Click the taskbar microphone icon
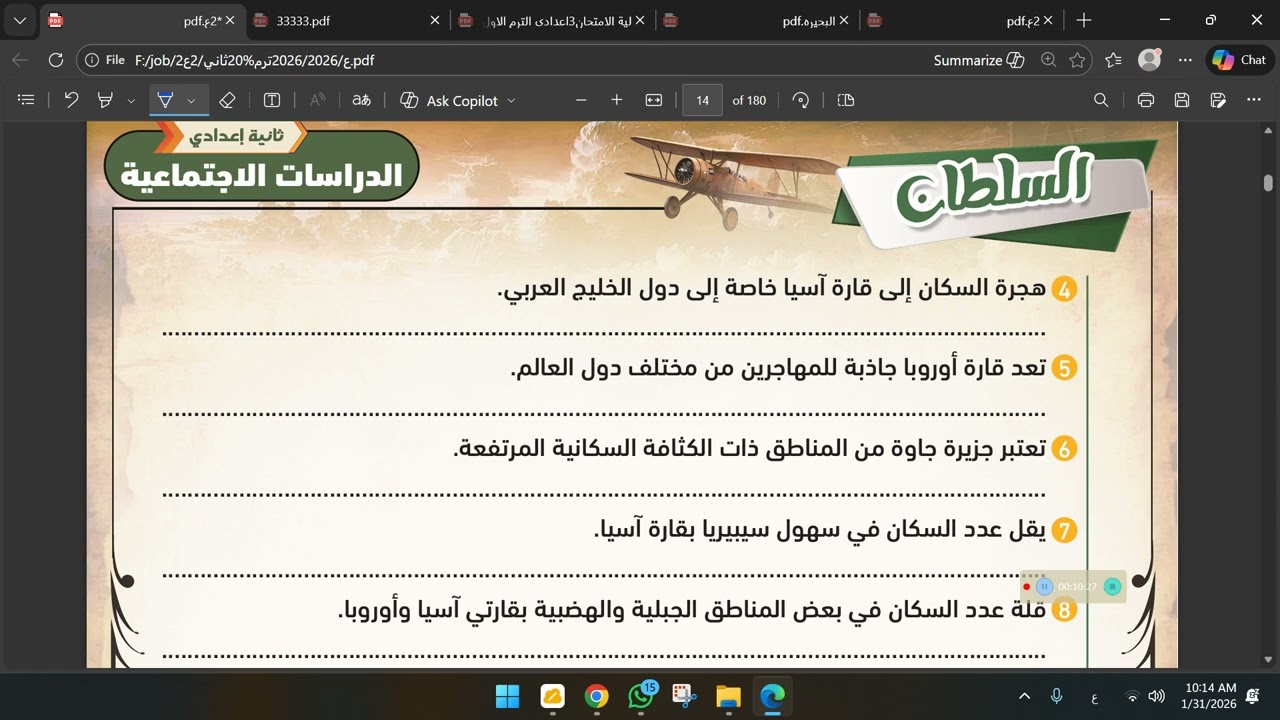The image size is (1280, 720). coord(1056,696)
